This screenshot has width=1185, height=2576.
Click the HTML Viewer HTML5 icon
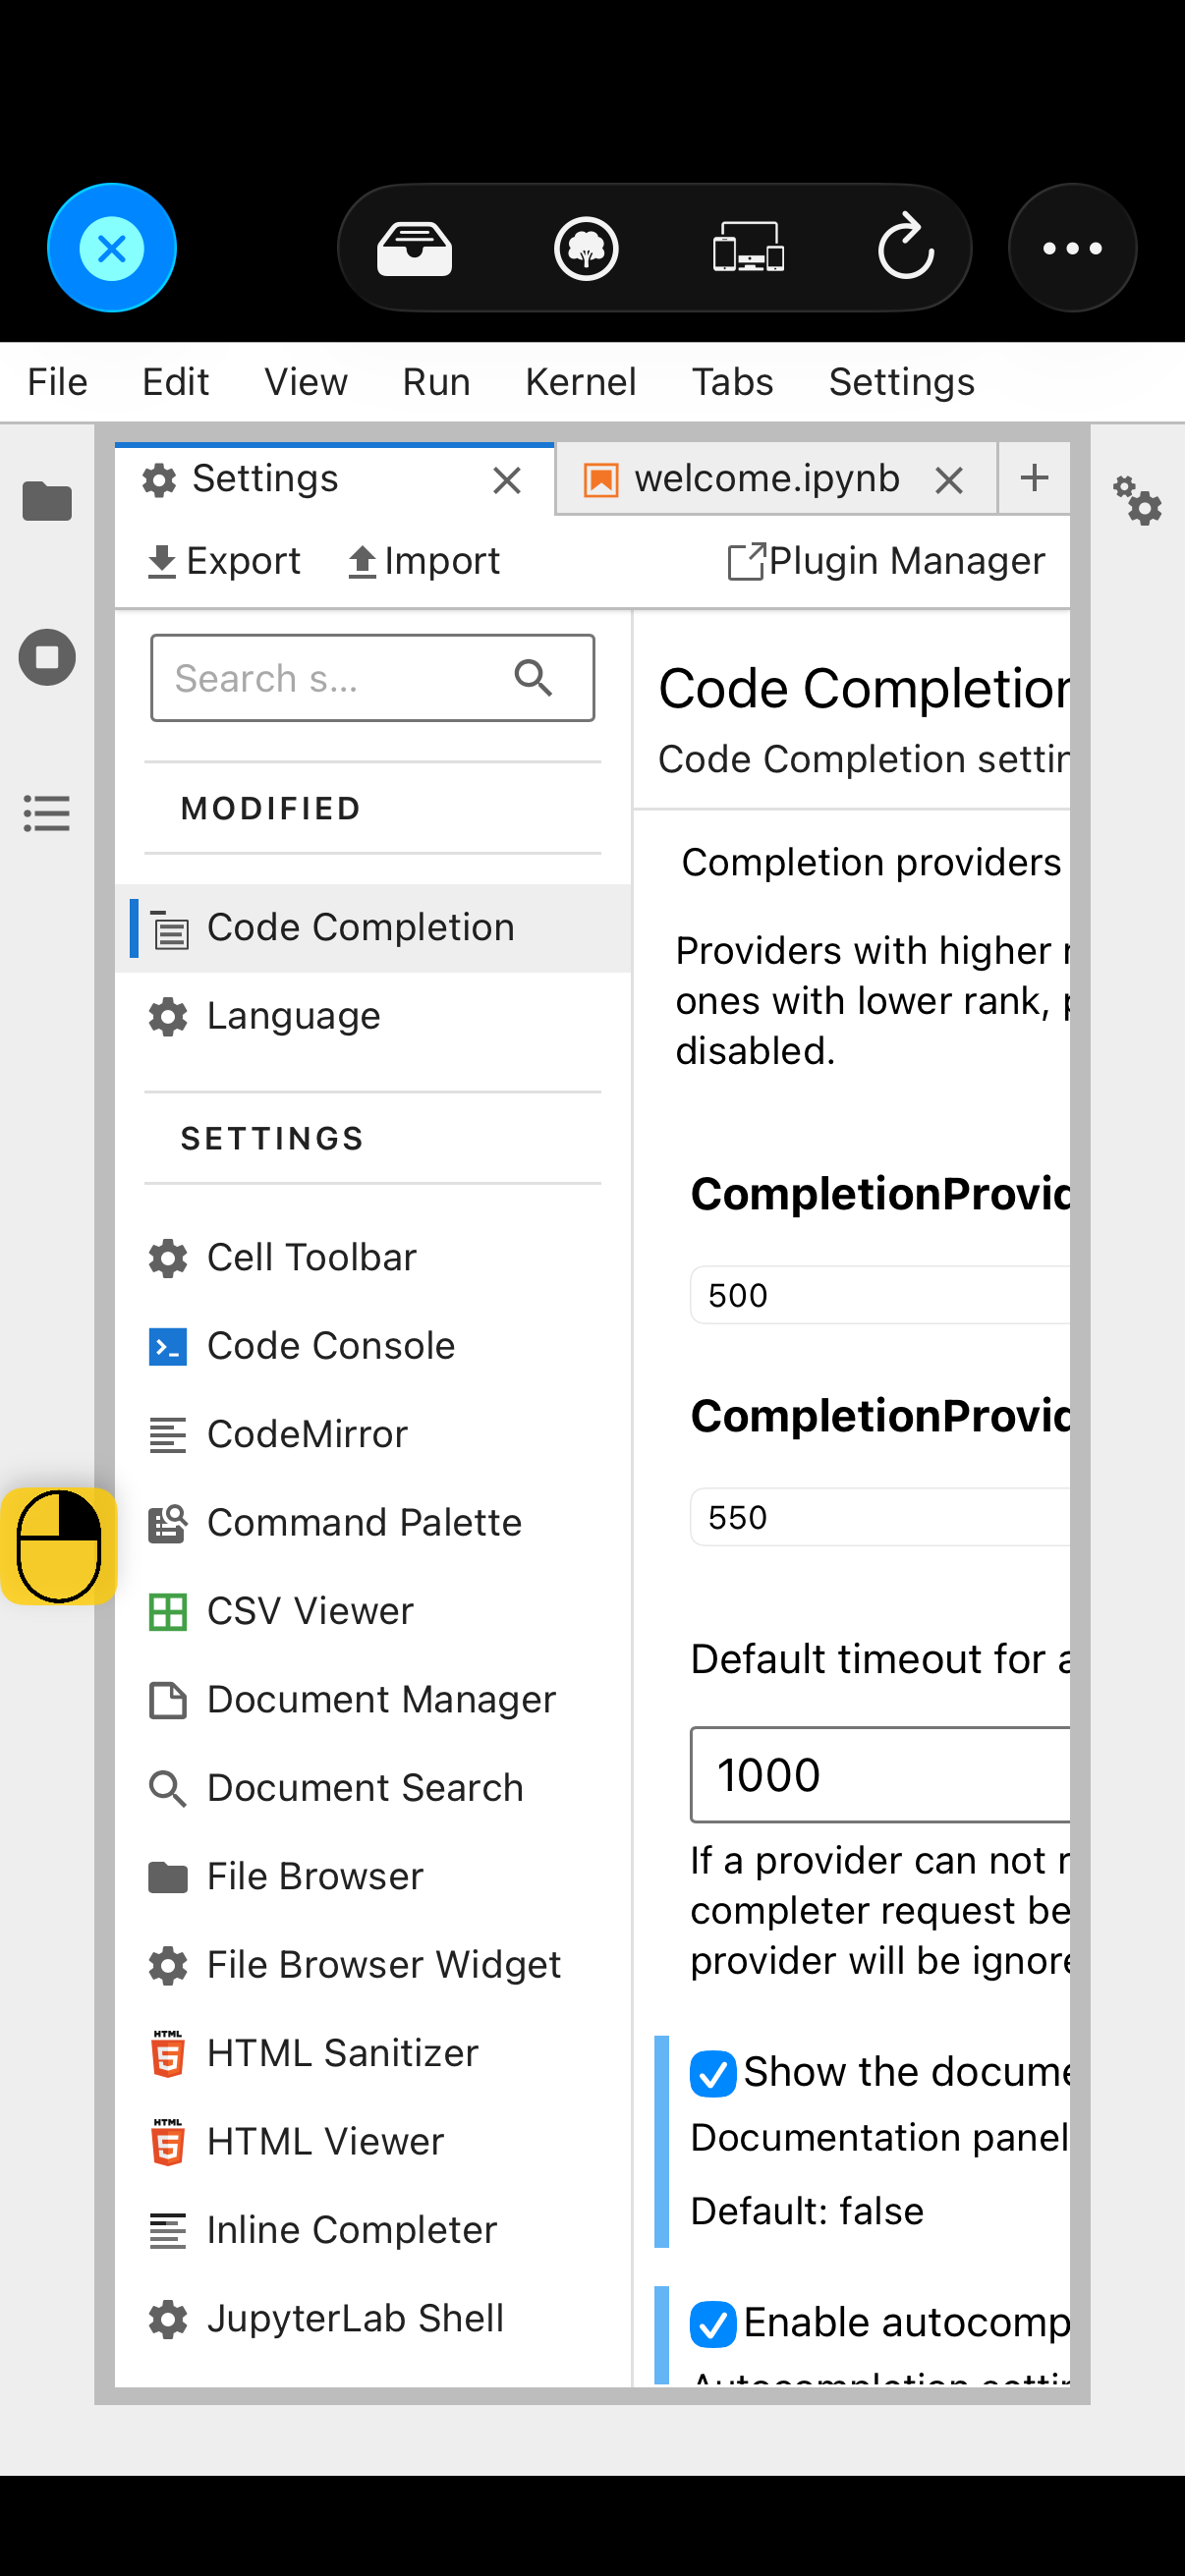[168, 2141]
